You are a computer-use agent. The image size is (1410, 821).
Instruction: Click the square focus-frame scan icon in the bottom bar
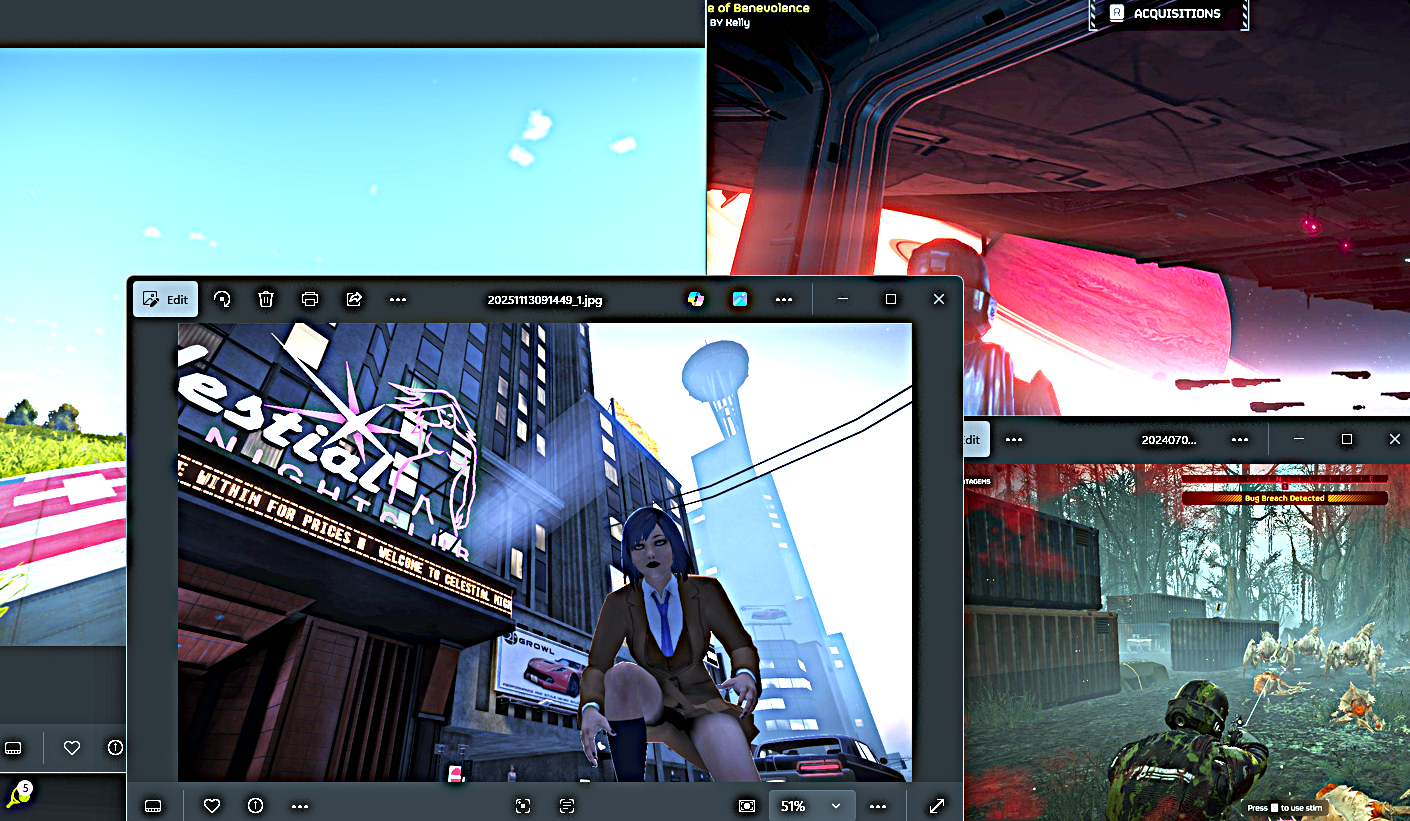(x=522, y=805)
